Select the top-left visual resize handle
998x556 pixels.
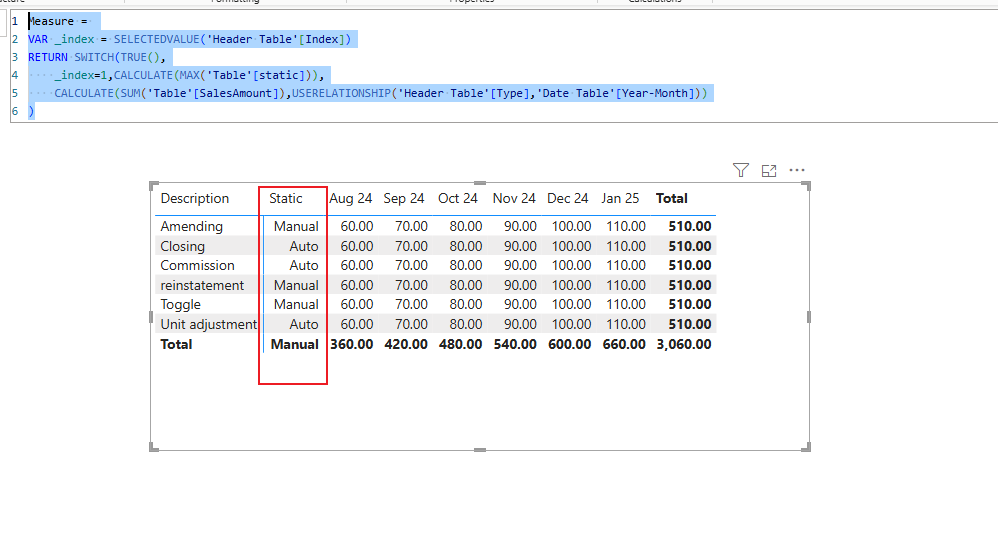coord(153,186)
